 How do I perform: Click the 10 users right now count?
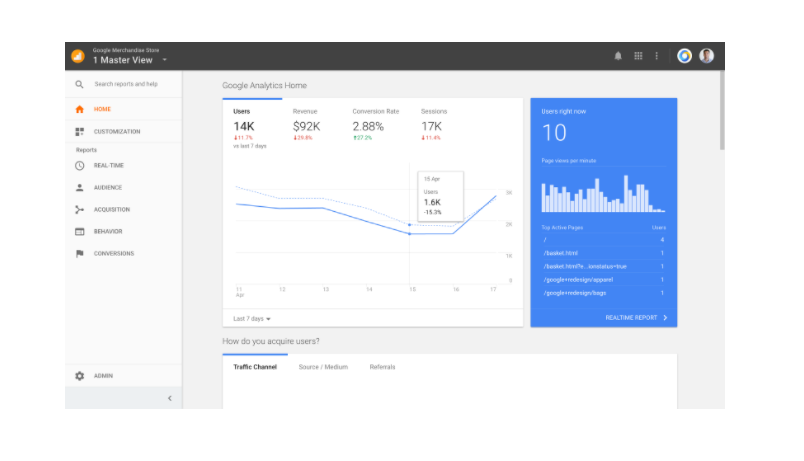[x=554, y=133]
